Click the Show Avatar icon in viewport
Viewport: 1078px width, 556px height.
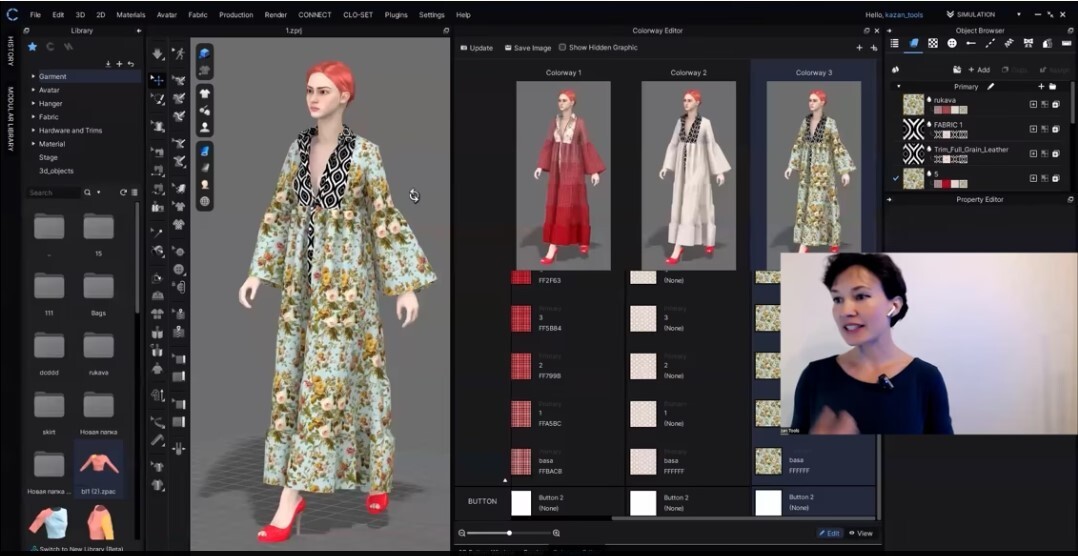pos(204,128)
